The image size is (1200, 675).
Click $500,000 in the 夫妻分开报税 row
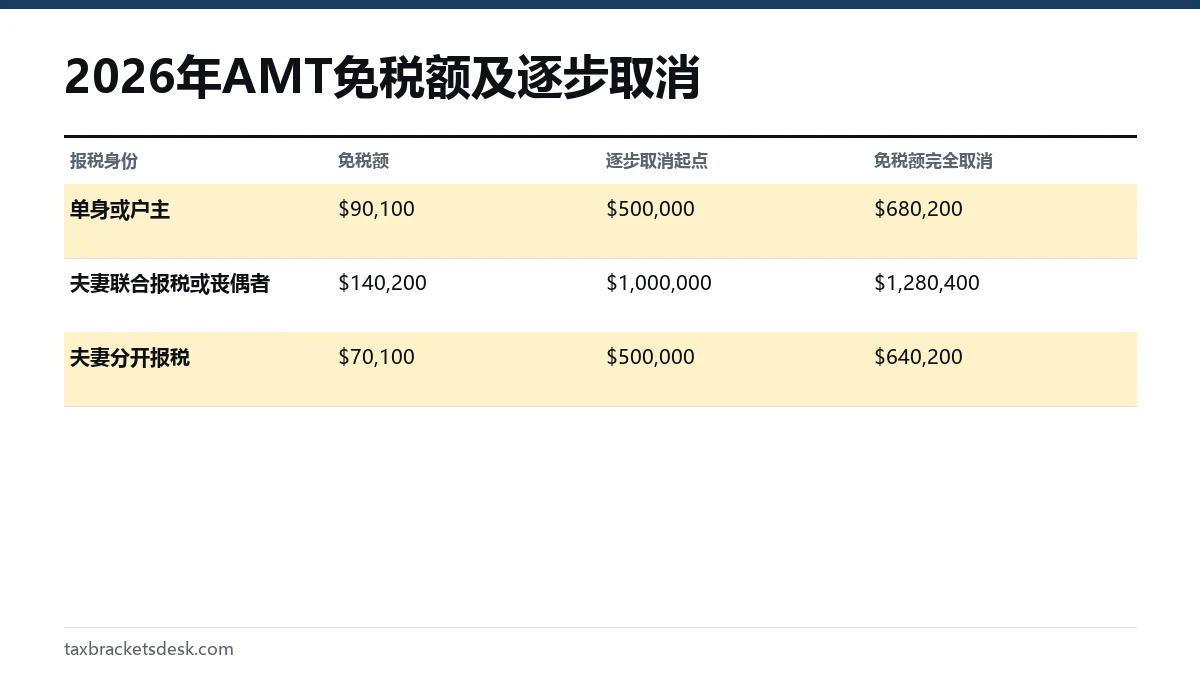(650, 357)
